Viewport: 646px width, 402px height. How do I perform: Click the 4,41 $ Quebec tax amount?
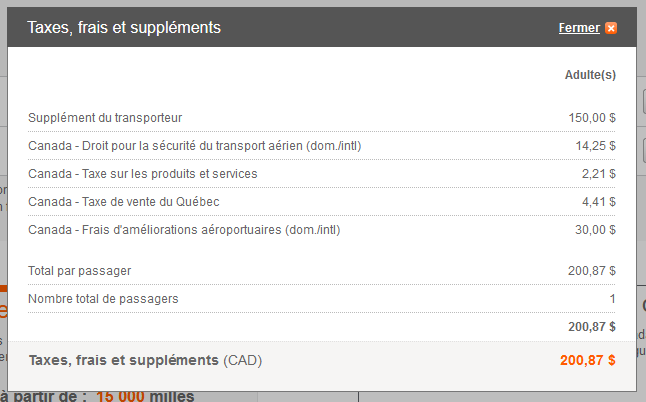pyautogui.click(x=599, y=202)
